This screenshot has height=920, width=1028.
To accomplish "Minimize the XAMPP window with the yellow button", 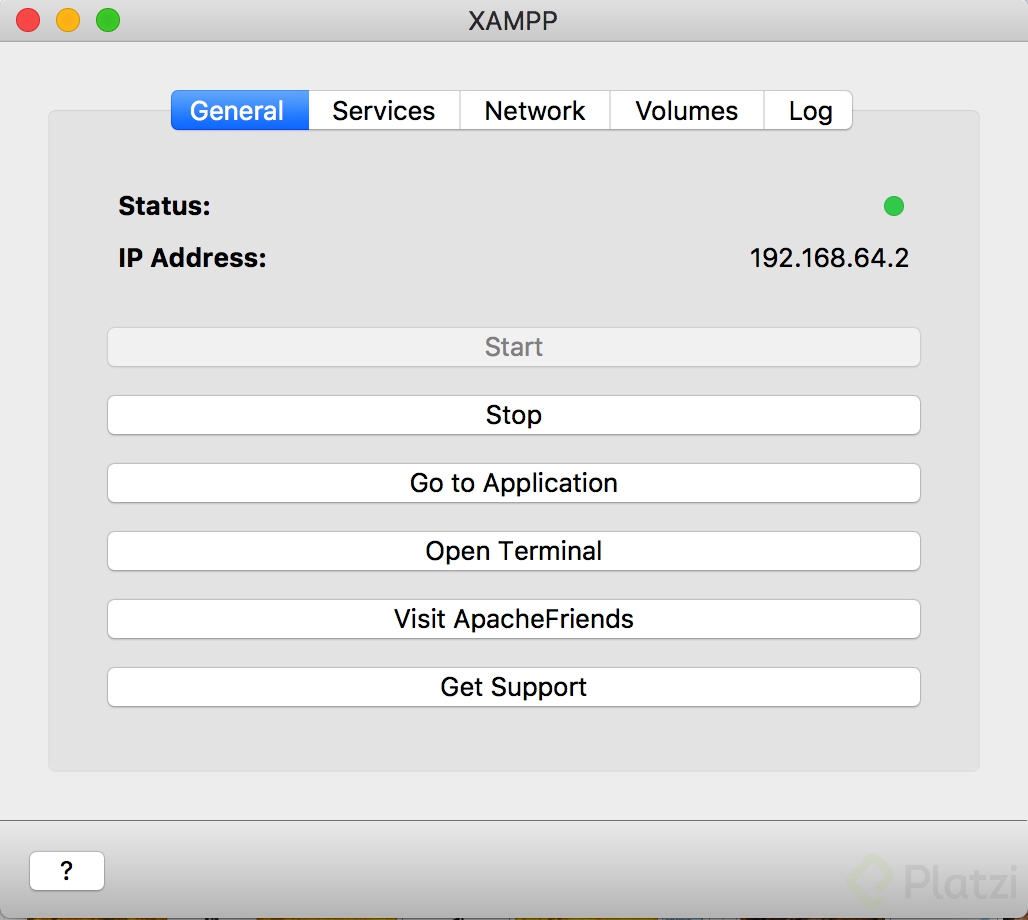I will [68, 20].
